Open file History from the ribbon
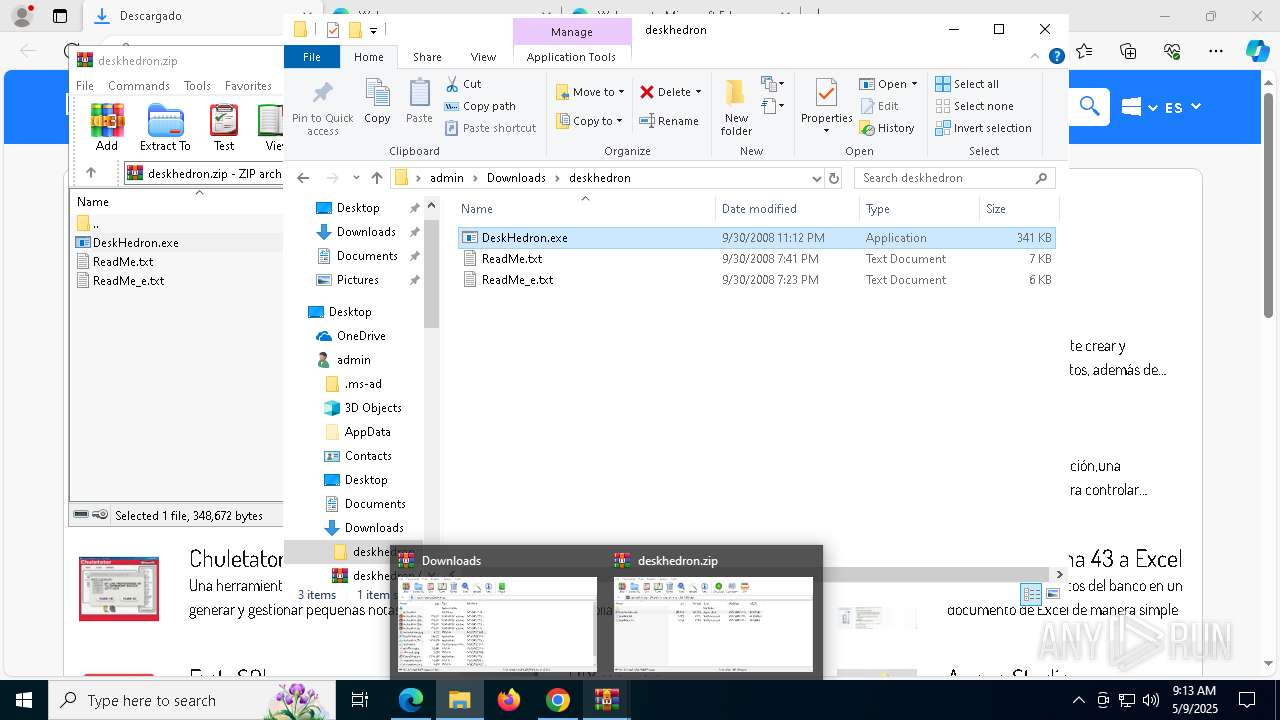1280x720 pixels. 887,128
